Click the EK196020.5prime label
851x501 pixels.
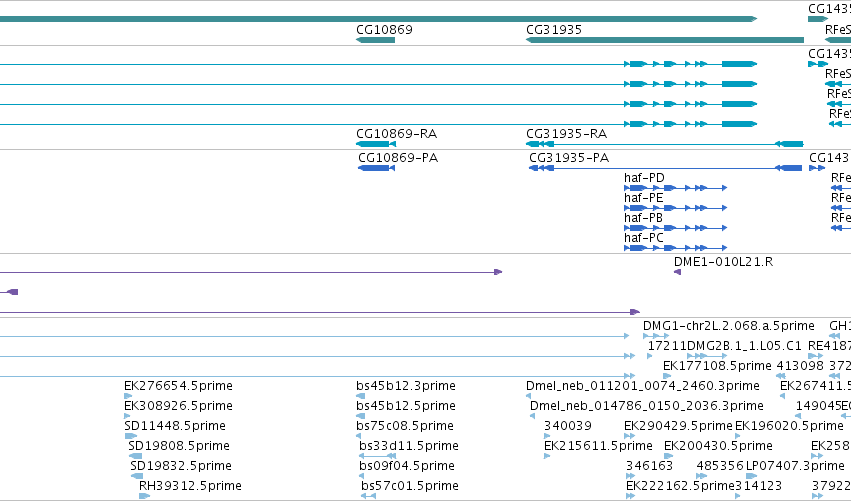pos(789,426)
